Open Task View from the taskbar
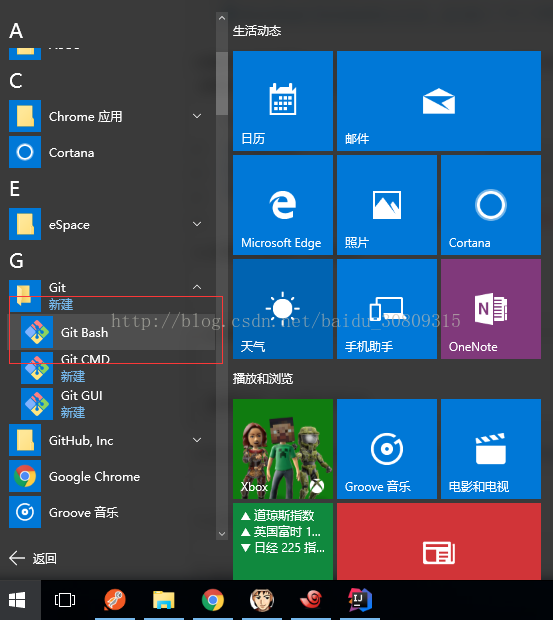This screenshot has width=553, height=620. coord(65,600)
